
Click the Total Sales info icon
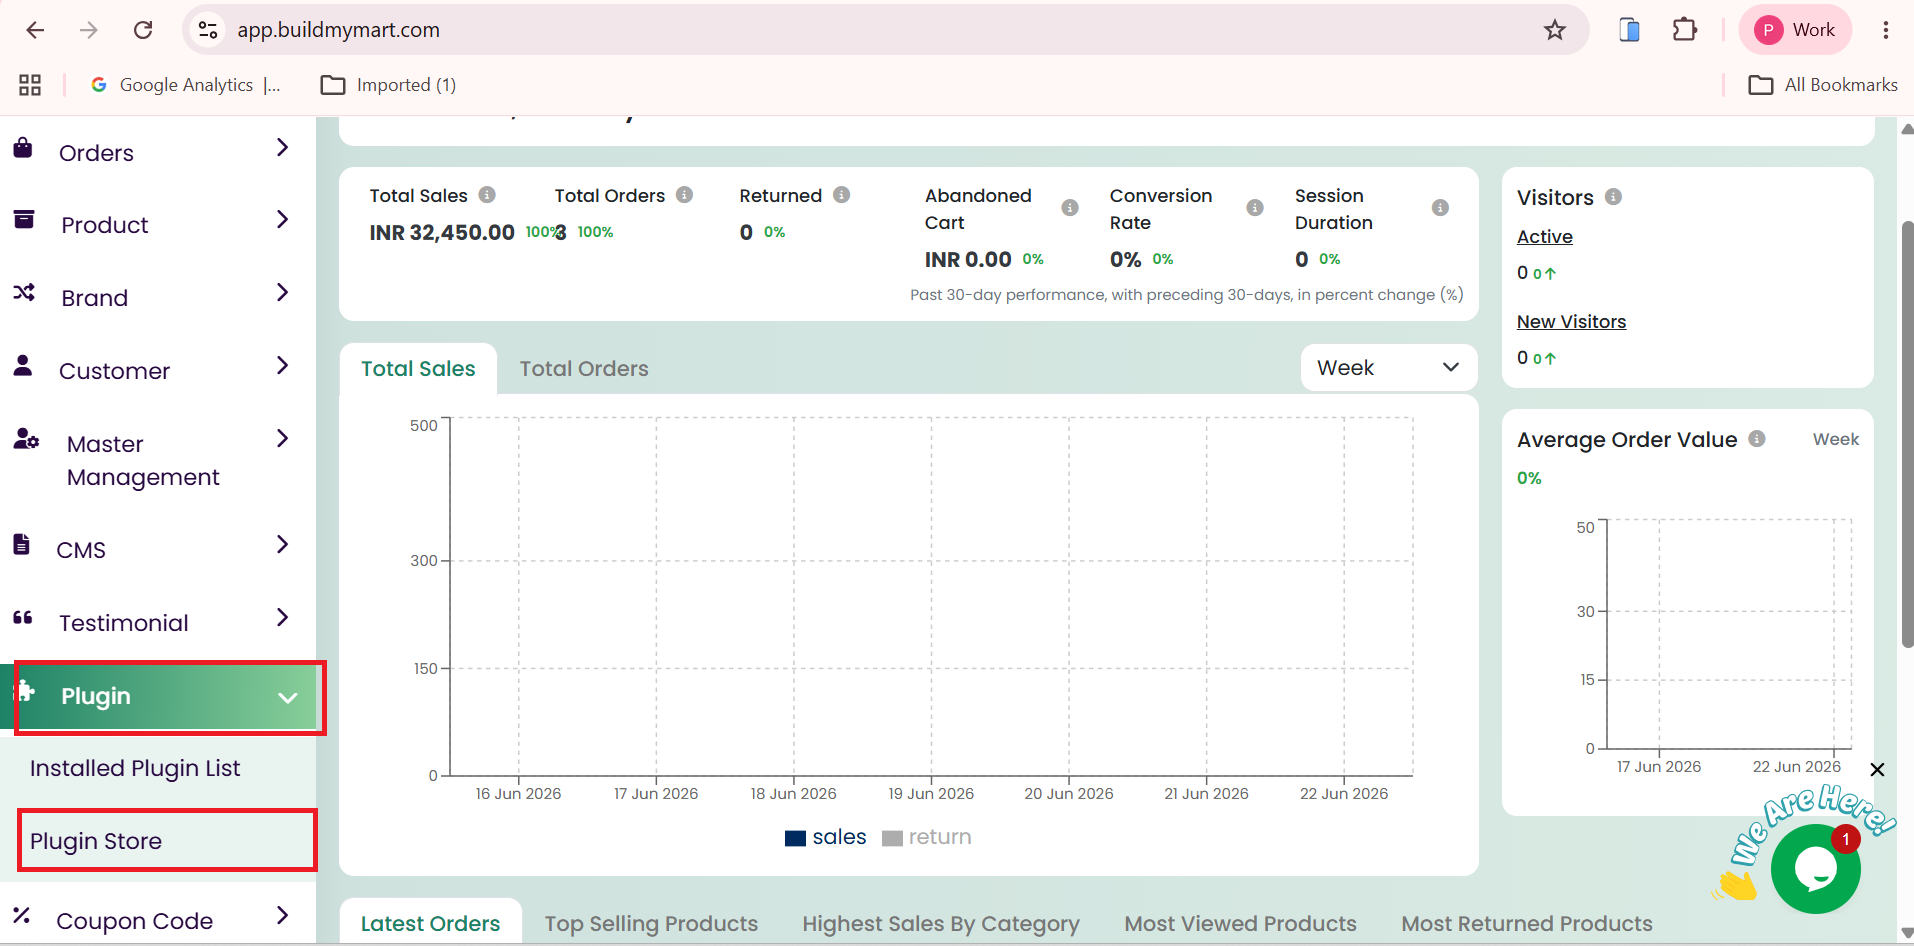click(x=487, y=195)
